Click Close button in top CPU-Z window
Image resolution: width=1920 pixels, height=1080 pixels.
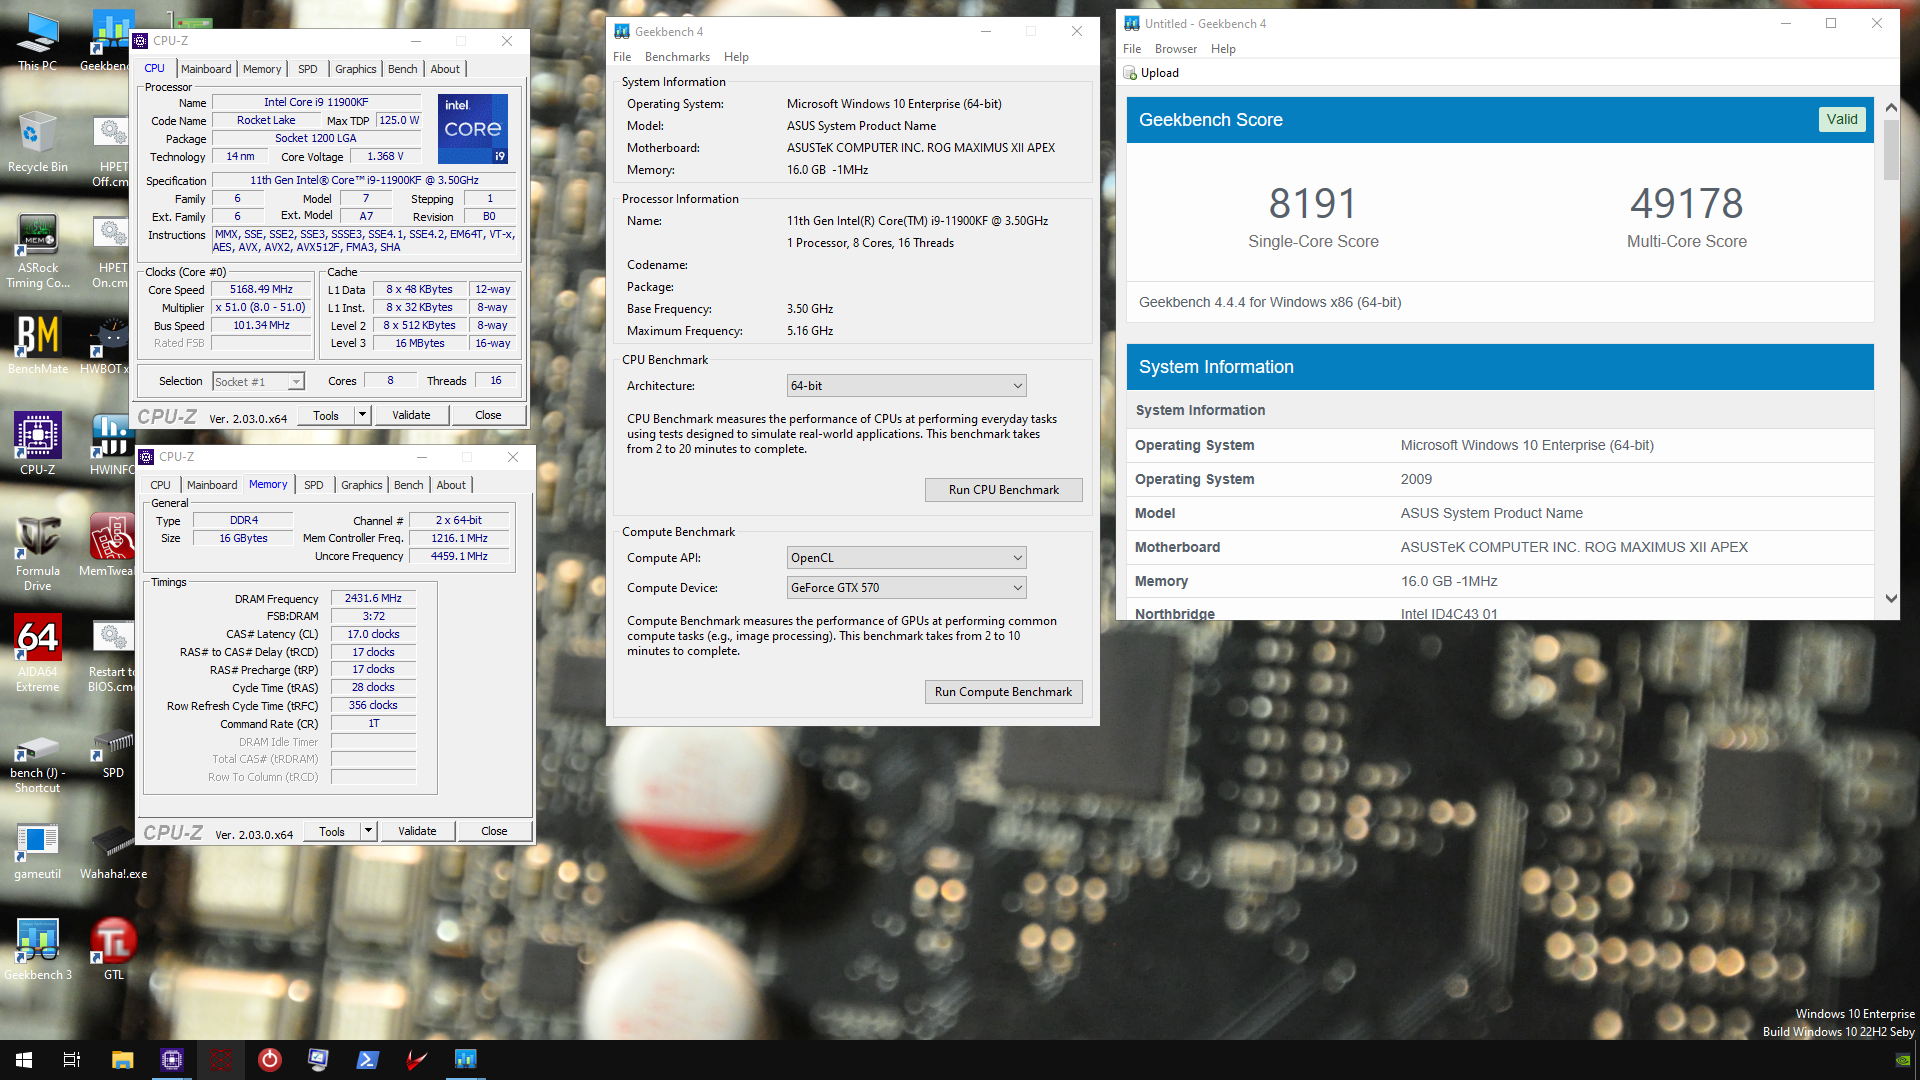(488, 415)
